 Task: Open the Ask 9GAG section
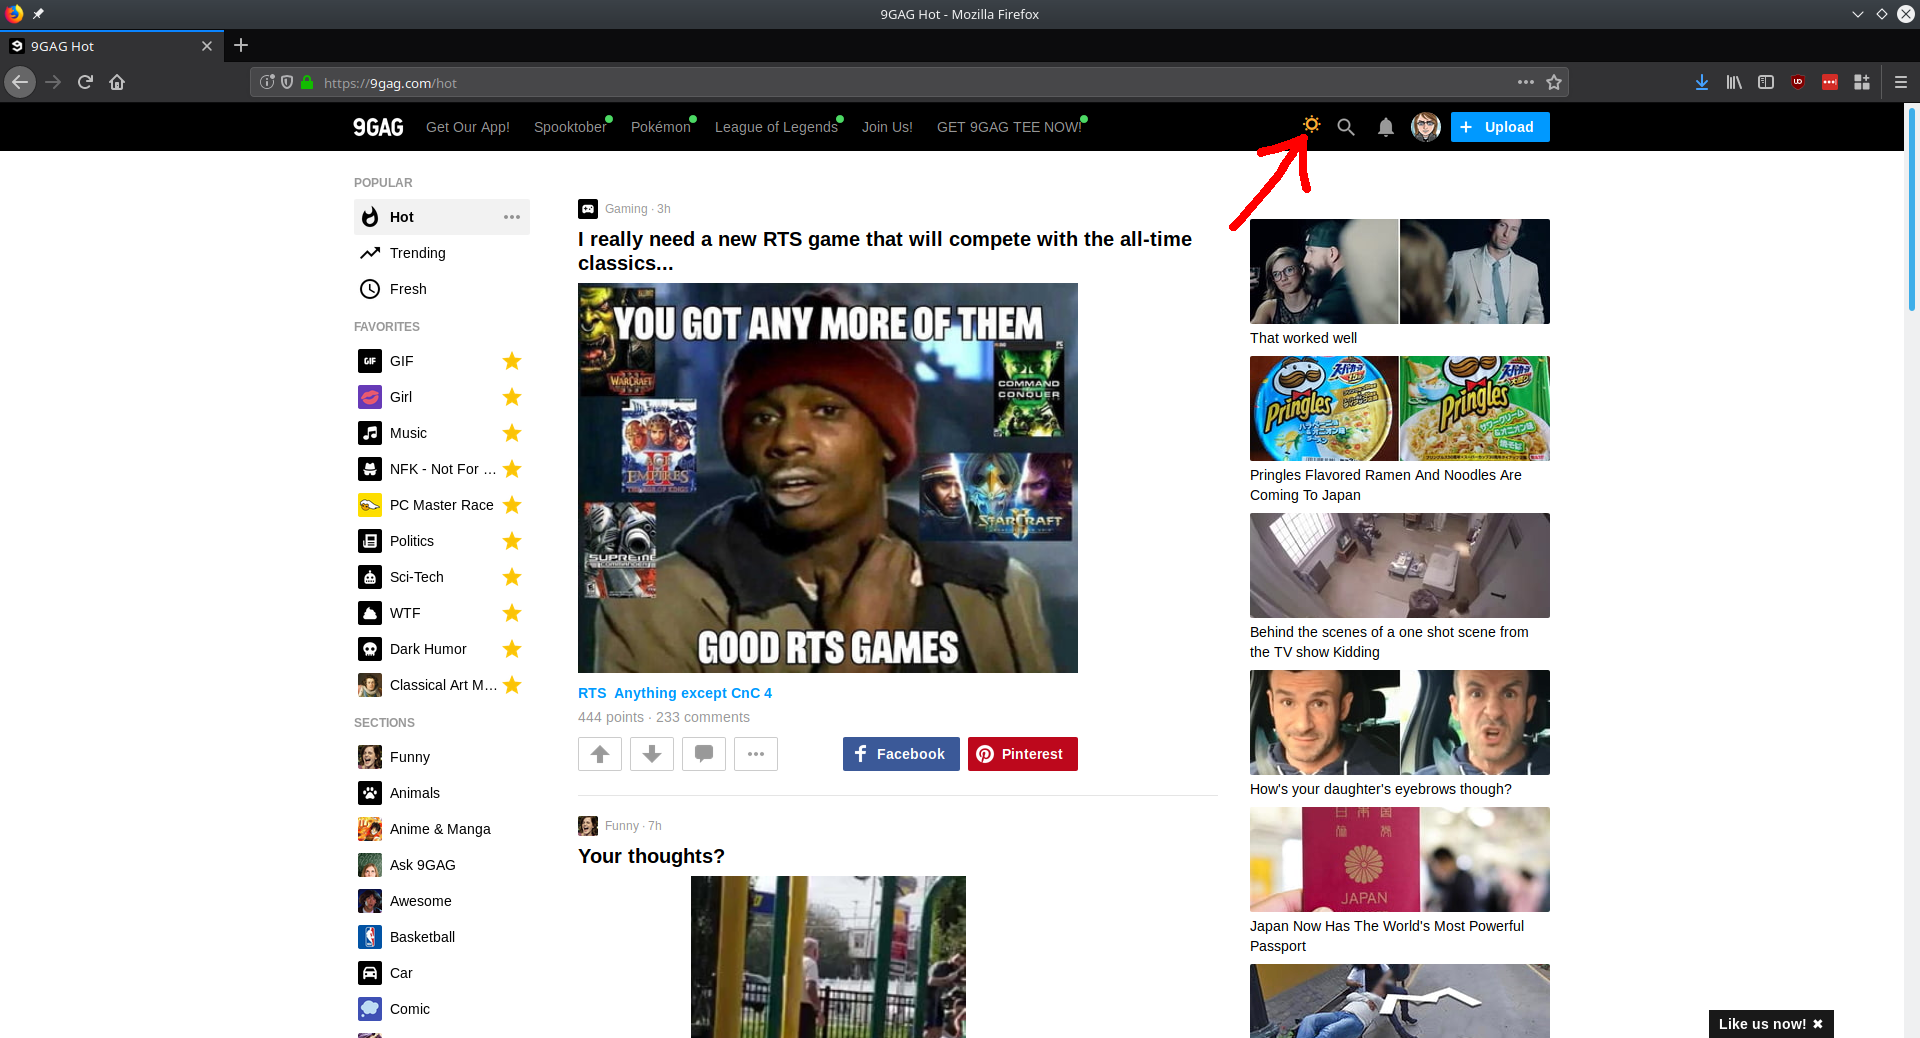tap(442, 865)
